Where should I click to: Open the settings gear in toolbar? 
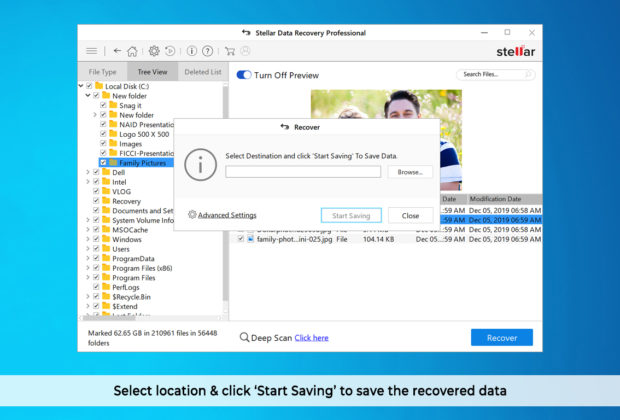pos(154,51)
